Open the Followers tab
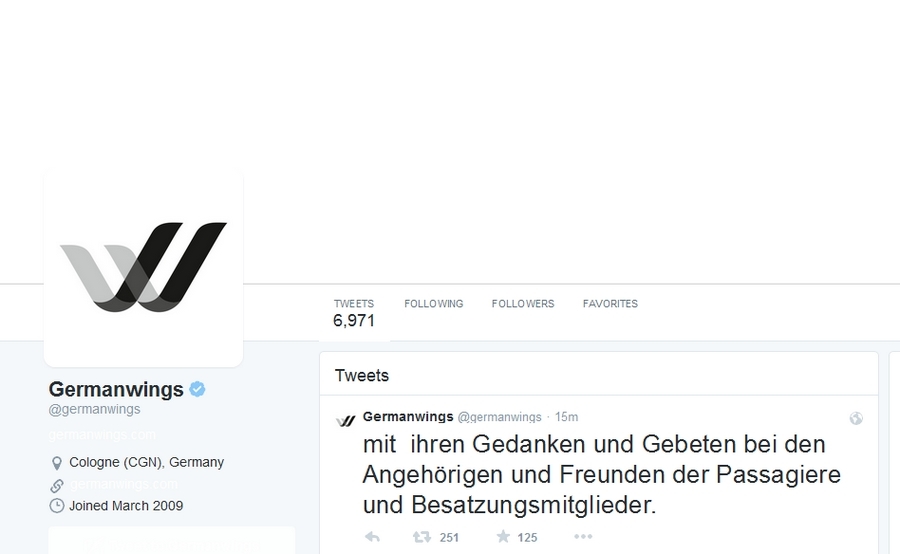Viewport: 900px width, 554px height. (x=523, y=304)
